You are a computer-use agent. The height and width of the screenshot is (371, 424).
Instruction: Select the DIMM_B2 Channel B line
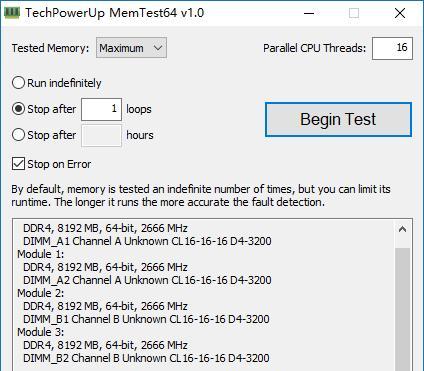pyautogui.click(x=146, y=358)
